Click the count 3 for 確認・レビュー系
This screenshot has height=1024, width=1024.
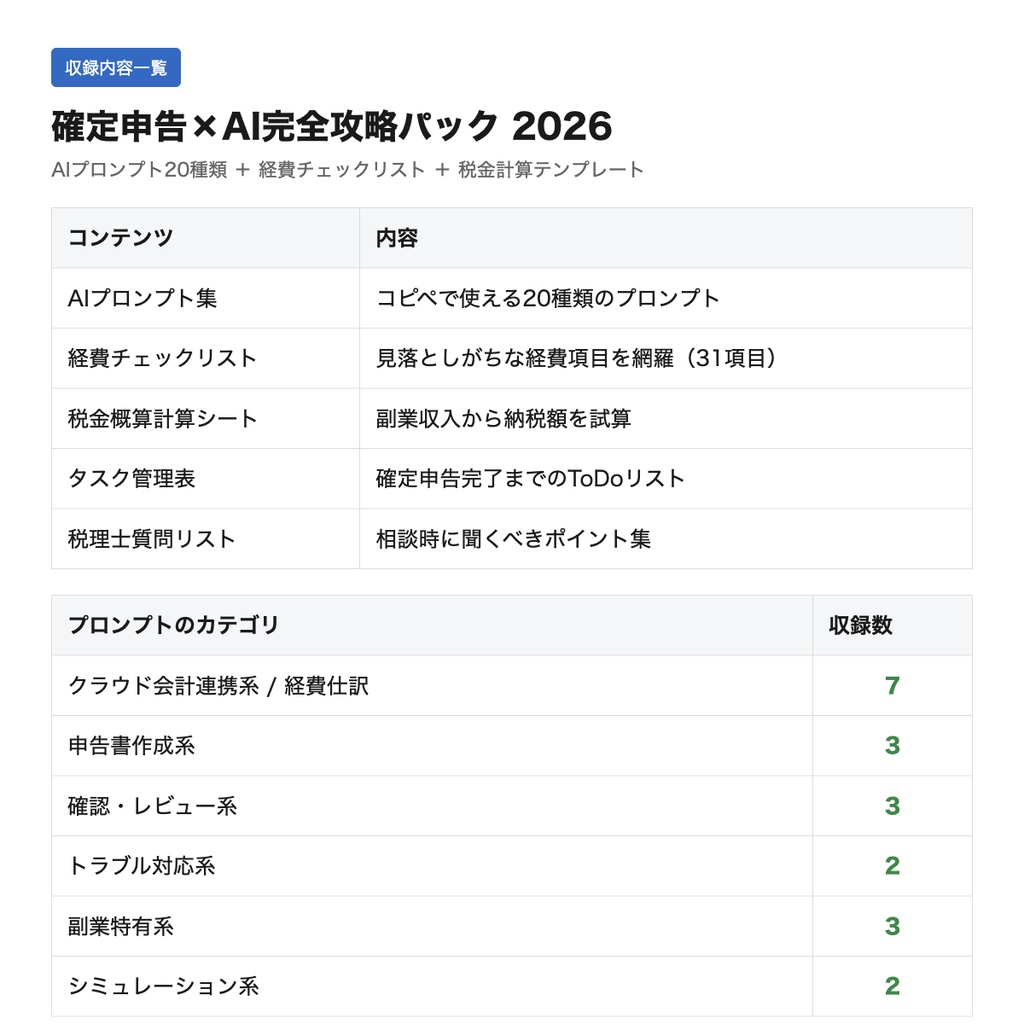tap(892, 806)
